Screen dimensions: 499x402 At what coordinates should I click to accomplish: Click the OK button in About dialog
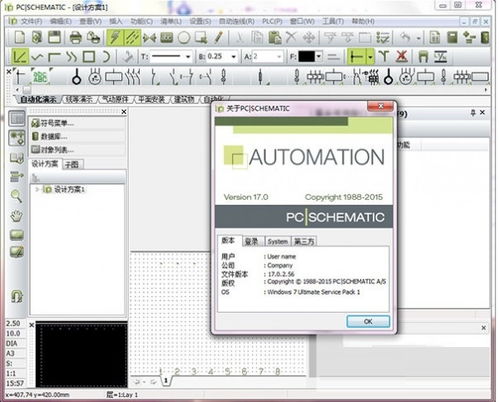(368, 321)
